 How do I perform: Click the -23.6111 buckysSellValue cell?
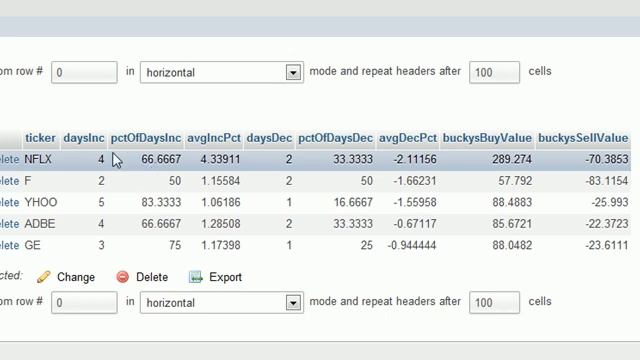pos(607,245)
